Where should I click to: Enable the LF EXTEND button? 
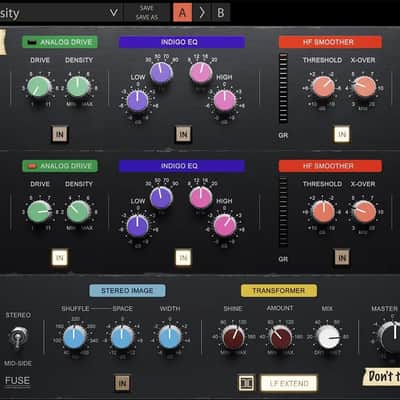tap(289, 383)
